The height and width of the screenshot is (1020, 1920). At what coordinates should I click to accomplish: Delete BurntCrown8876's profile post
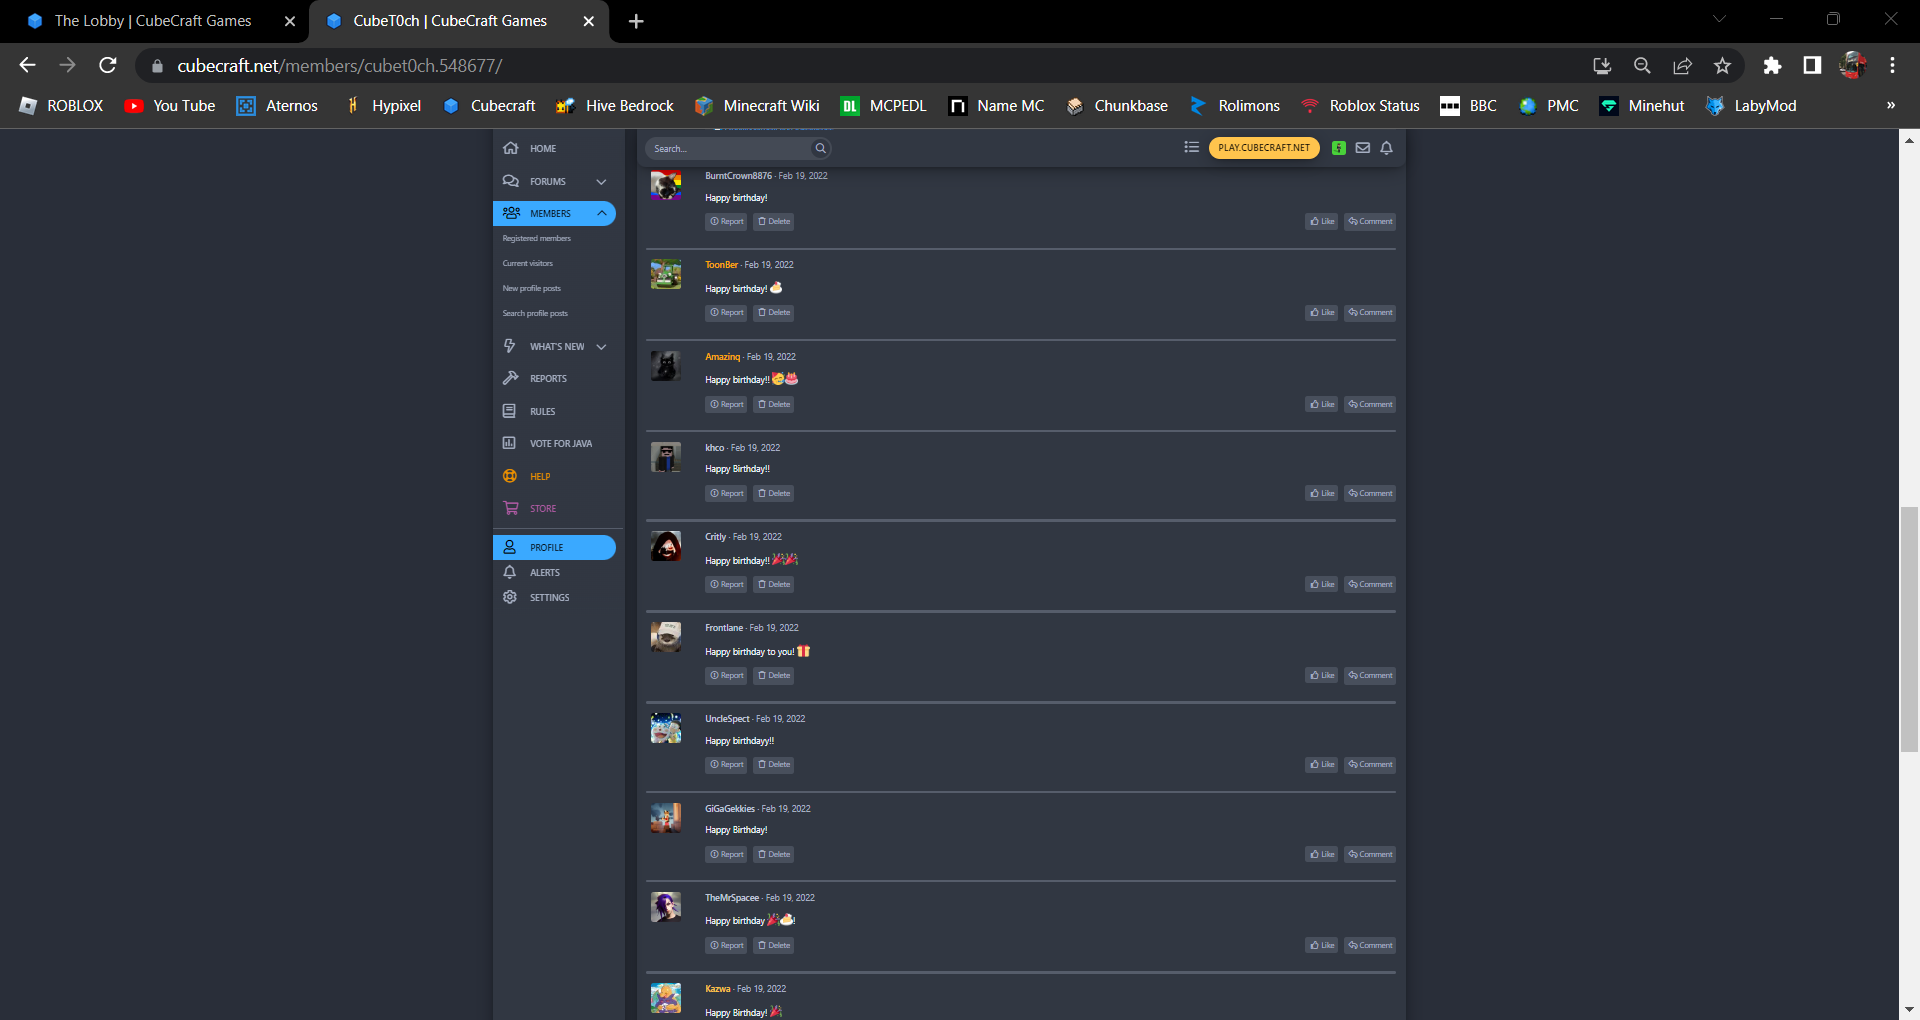pos(774,221)
